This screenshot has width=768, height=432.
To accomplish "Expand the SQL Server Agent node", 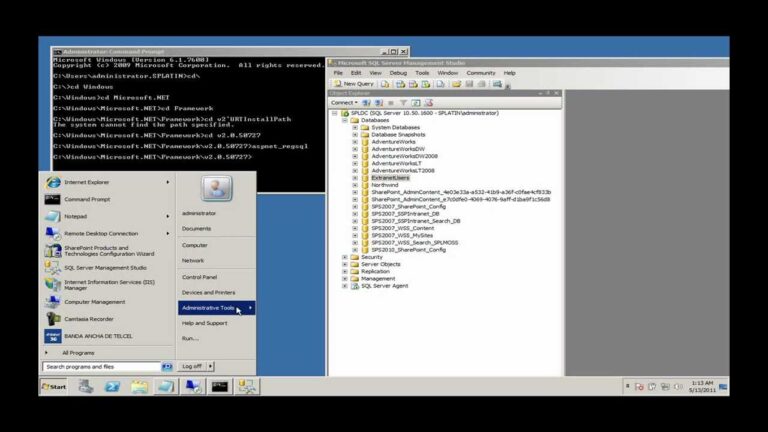I will (x=345, y=286).
